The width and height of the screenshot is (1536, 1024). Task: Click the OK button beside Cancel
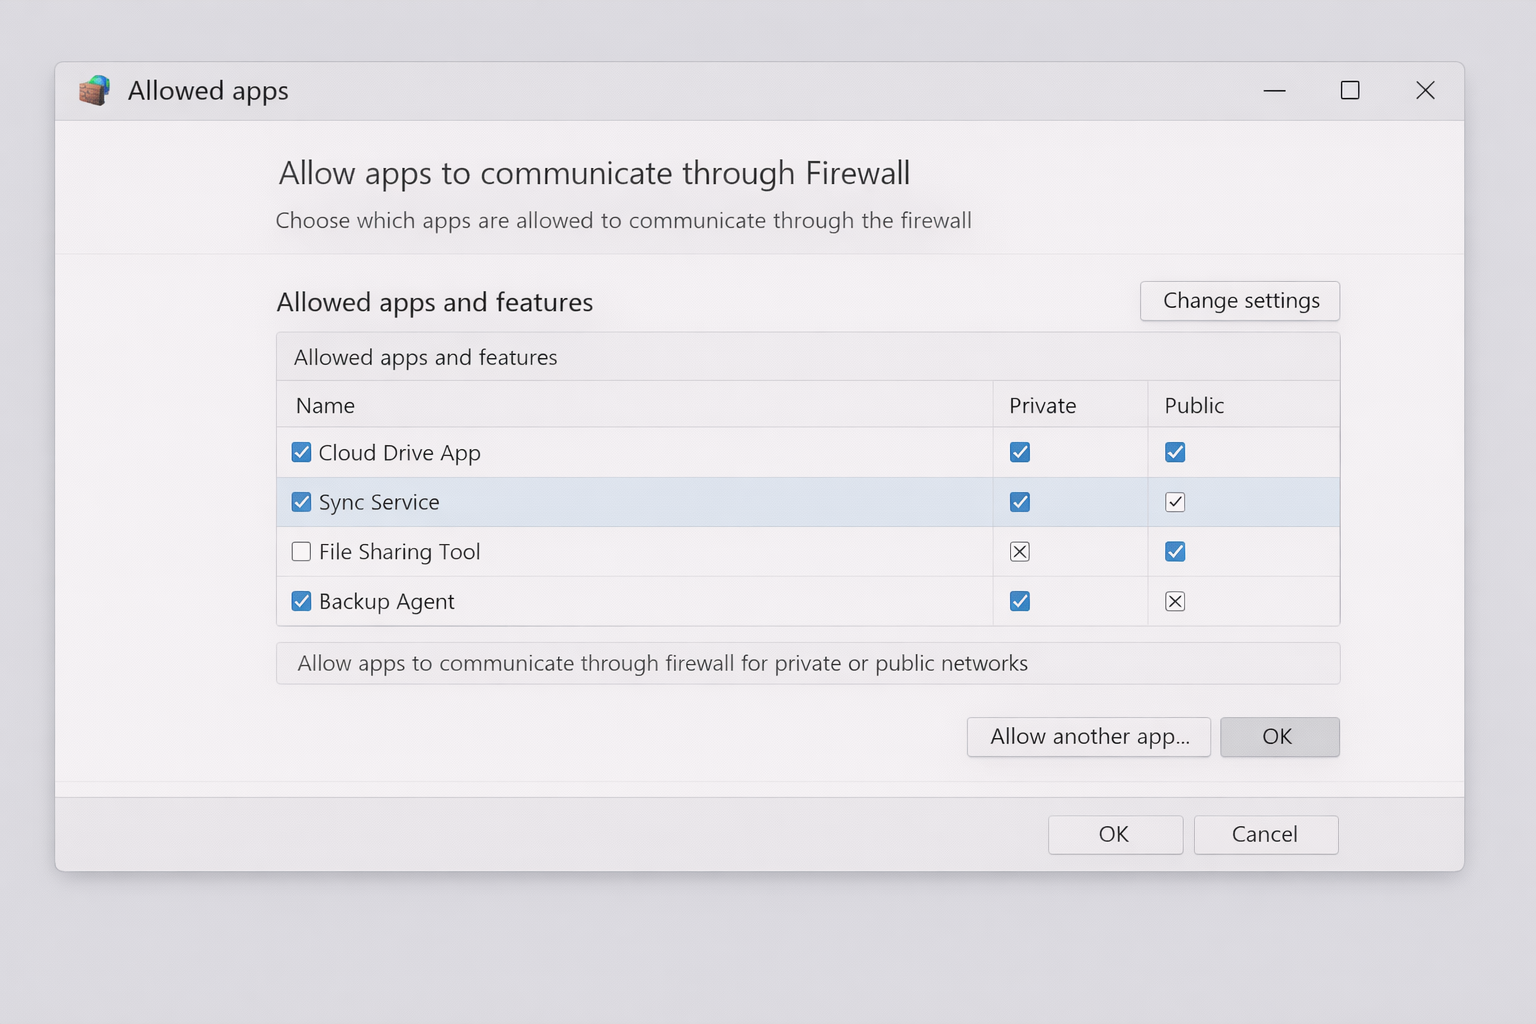point(1115,835)
